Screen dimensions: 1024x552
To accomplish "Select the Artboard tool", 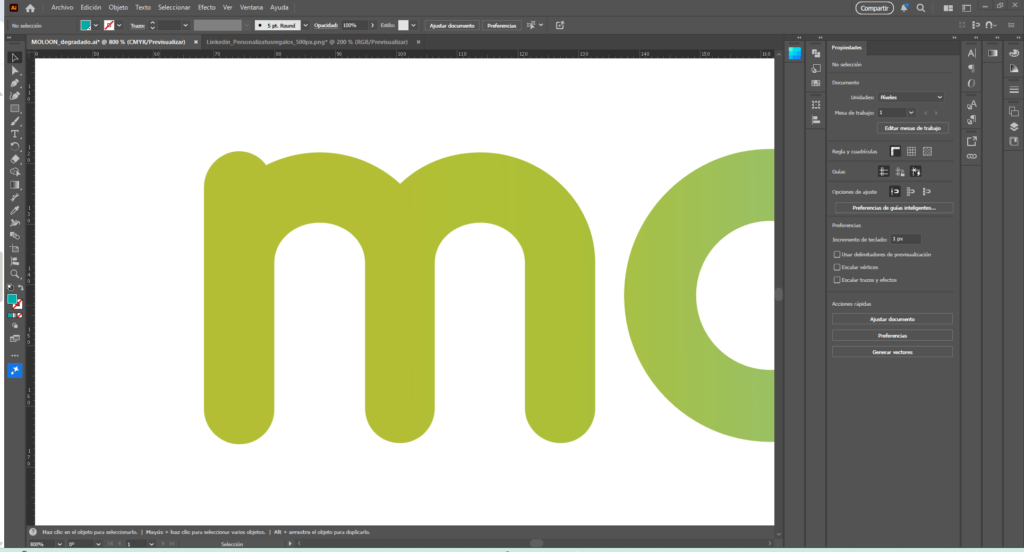I will pos(14,248).
